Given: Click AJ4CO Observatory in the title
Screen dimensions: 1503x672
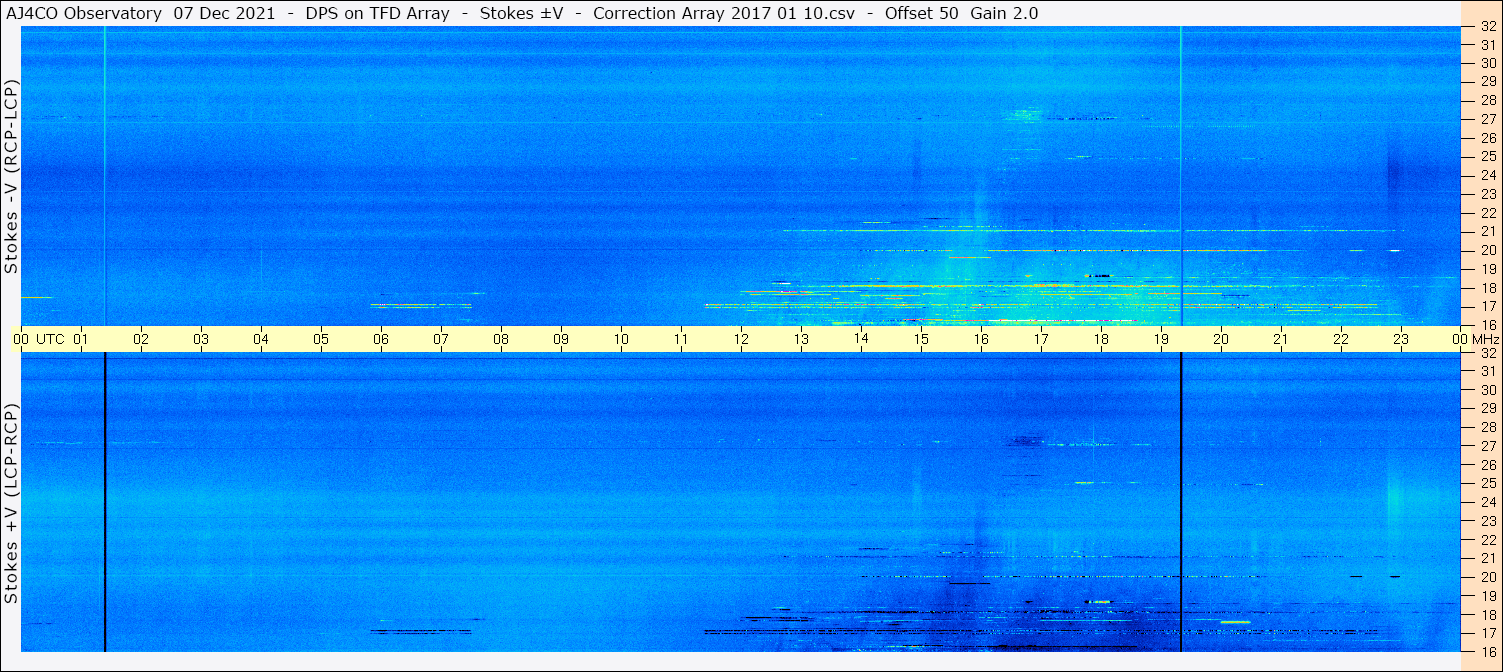Looking at the screenshot, I should click(x=83, y=13).
